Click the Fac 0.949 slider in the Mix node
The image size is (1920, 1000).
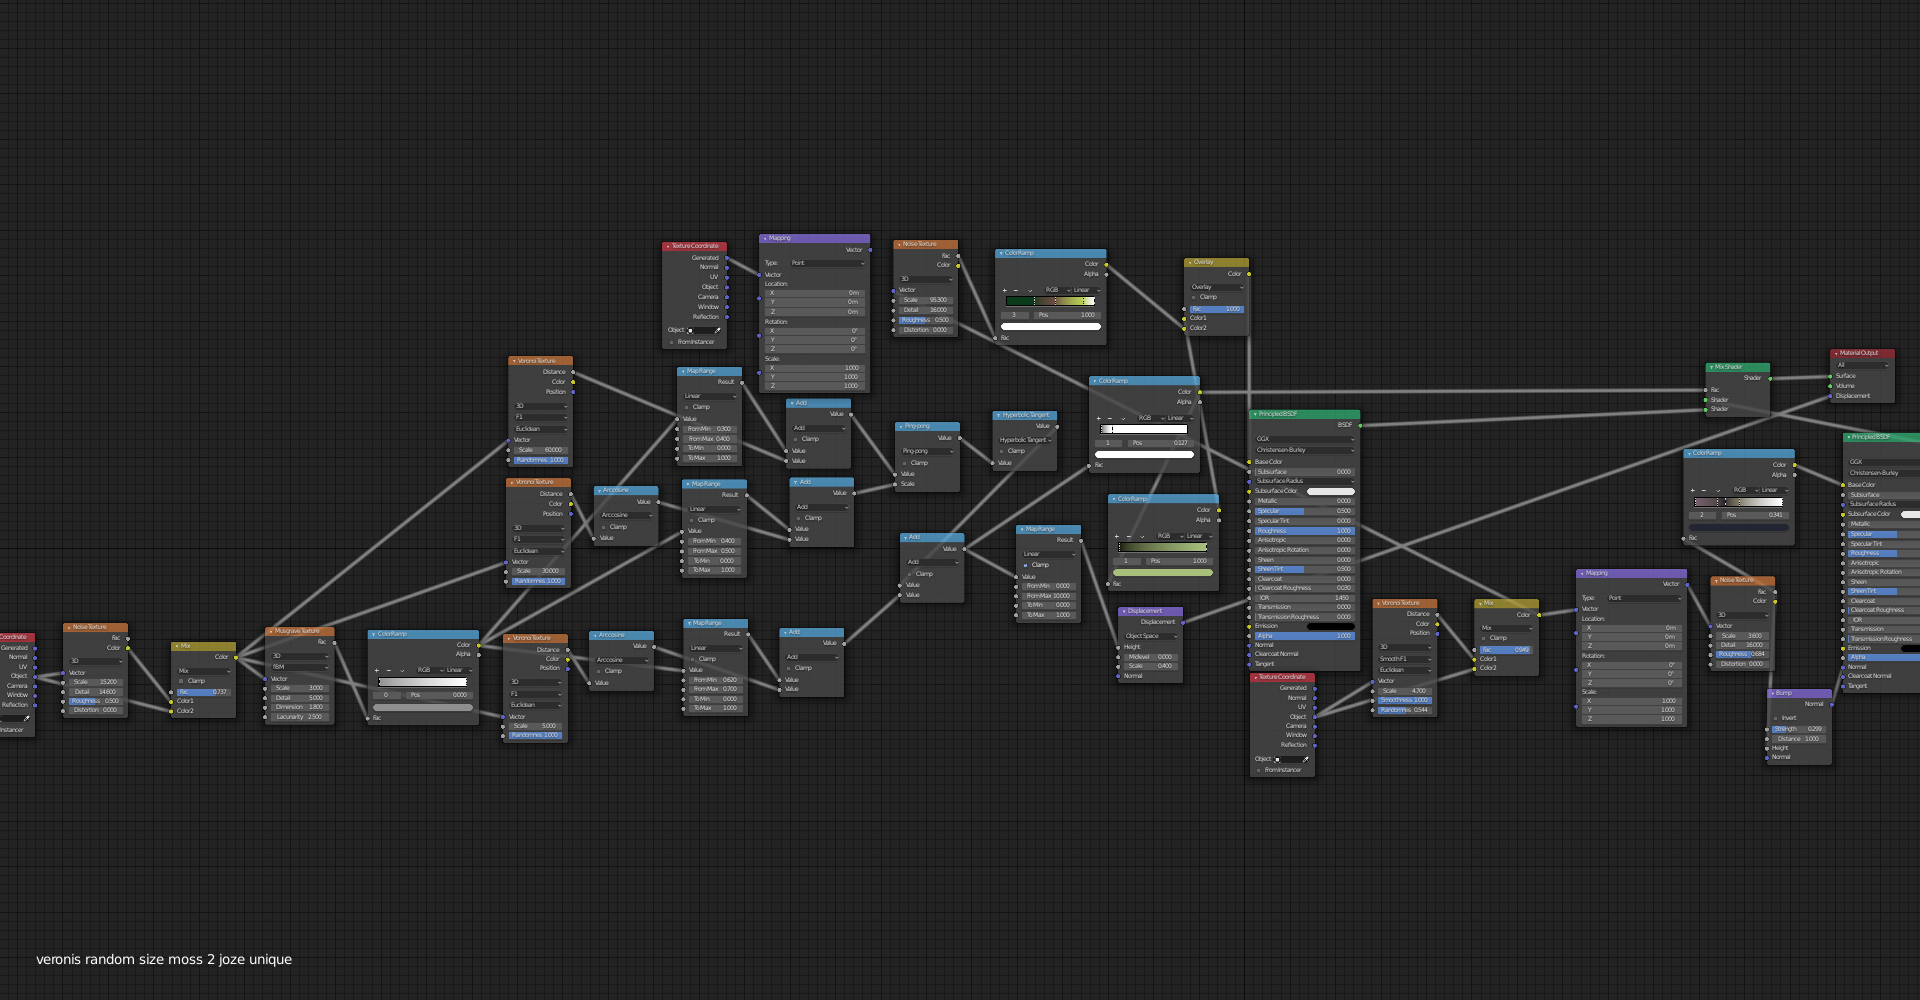(x=1506, y=650)
